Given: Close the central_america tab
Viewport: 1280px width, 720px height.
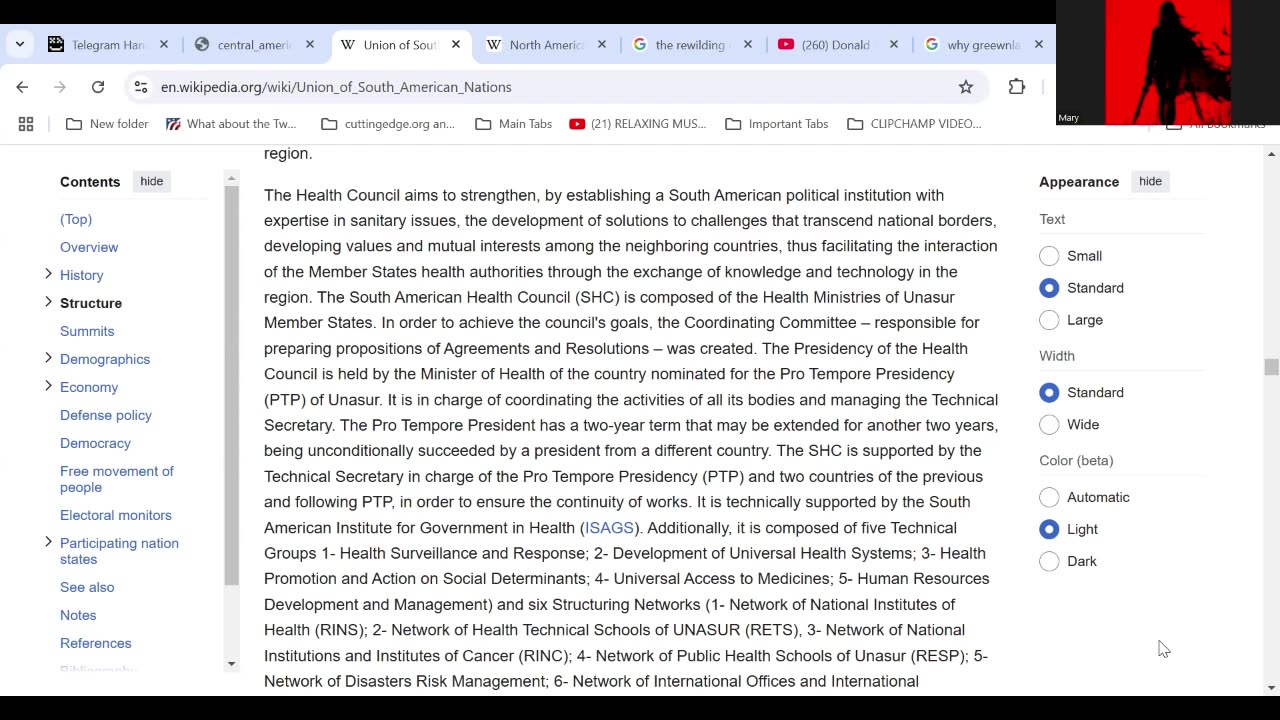Looking at the screenshot, I should 310,45.
